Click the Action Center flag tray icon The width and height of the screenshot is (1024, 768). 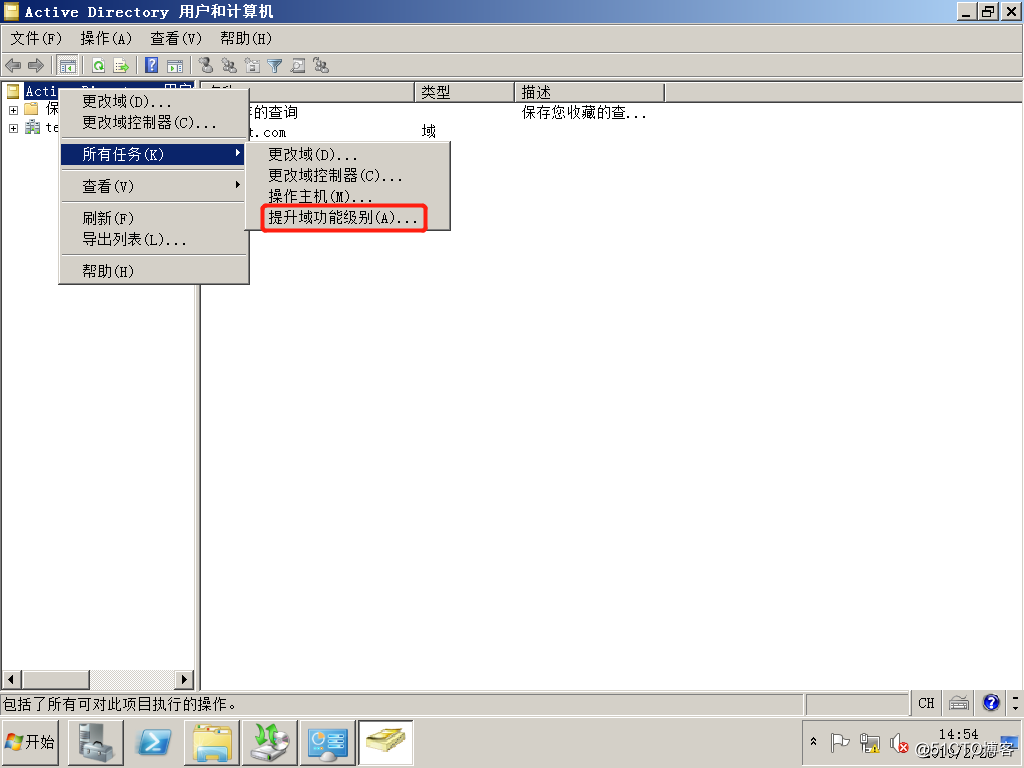[x=840, y=743]
